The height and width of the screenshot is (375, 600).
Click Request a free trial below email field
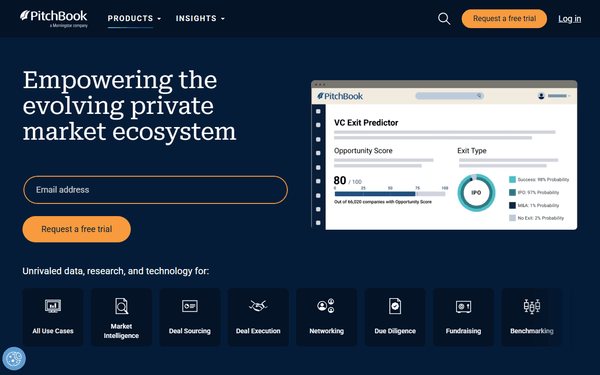click(x=77, y=229)
